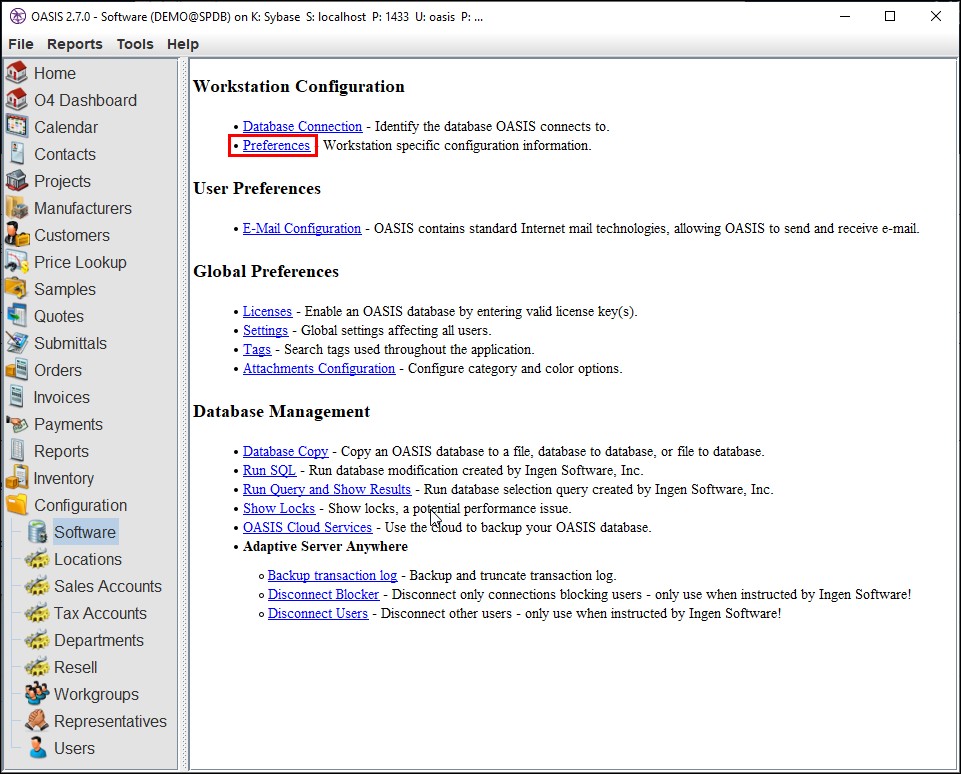
Task: Select the Representatives label
Action: [x=110, y=721]
